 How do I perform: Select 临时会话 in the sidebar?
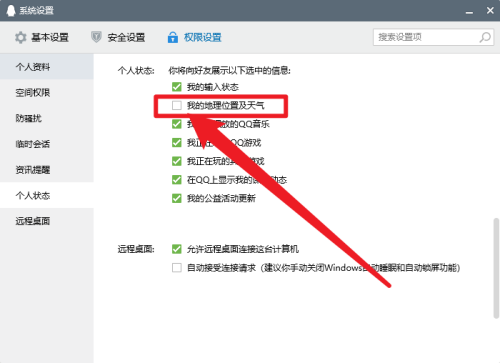click(47, 144)
